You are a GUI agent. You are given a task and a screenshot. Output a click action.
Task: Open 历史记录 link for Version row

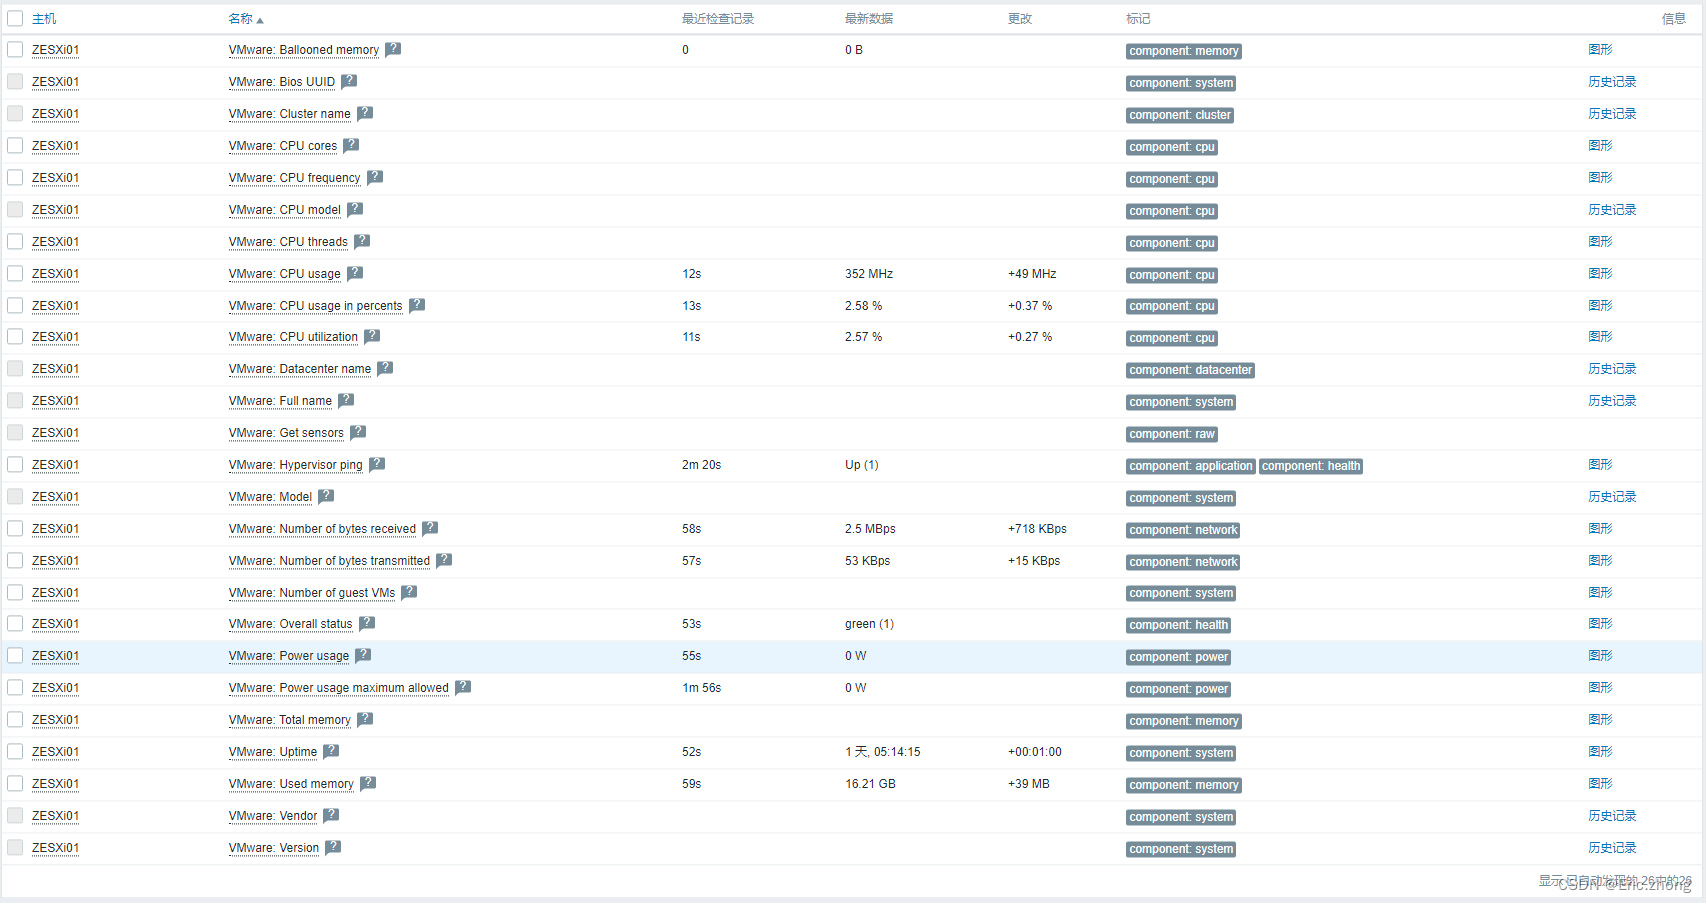1612,847
